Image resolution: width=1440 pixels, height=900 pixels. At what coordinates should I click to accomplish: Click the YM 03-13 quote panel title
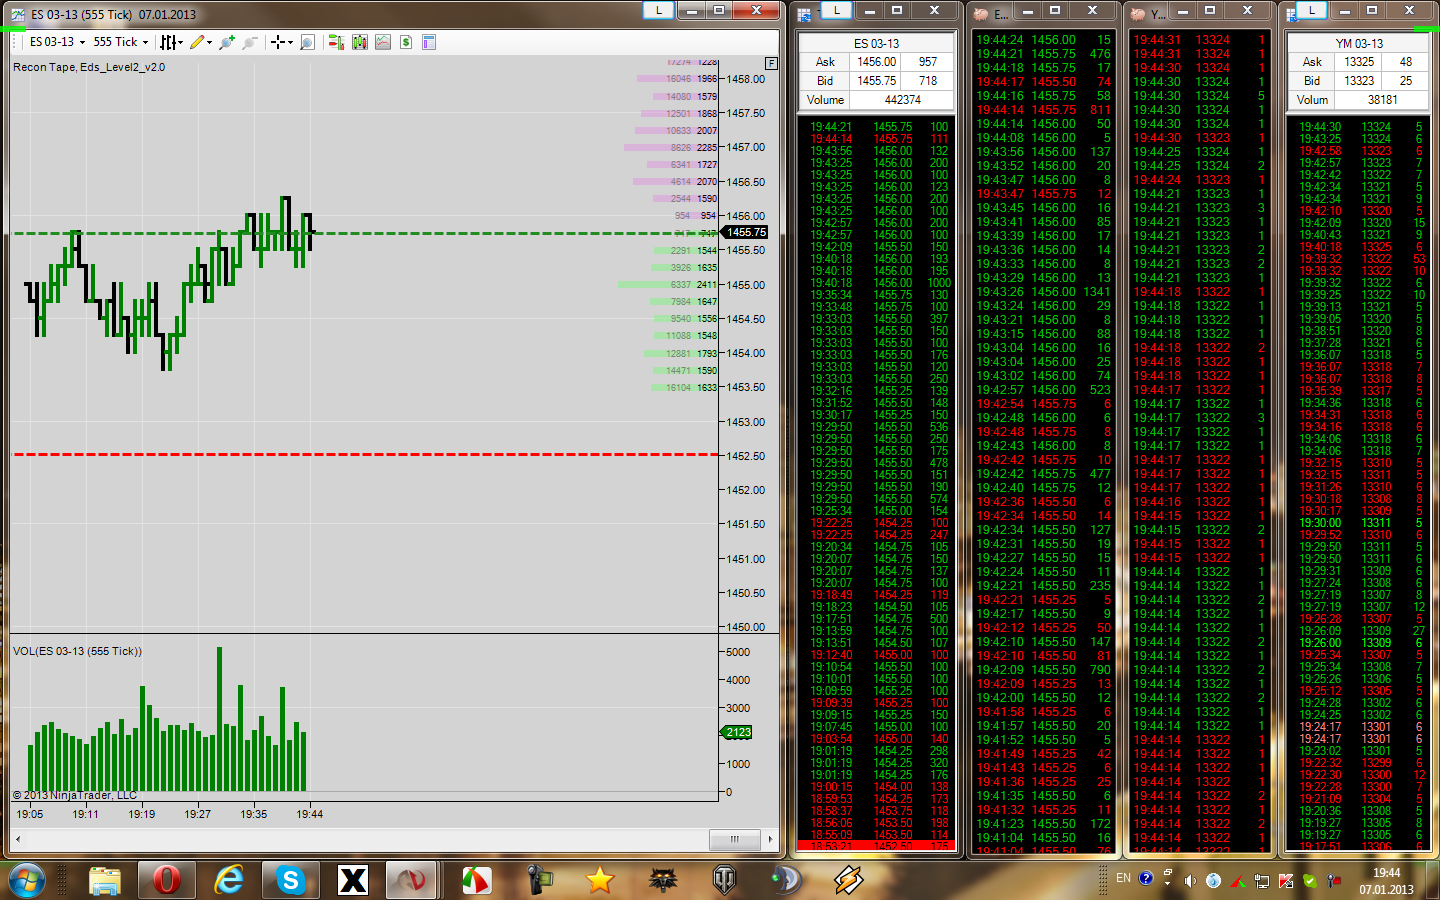[1359, 43]
